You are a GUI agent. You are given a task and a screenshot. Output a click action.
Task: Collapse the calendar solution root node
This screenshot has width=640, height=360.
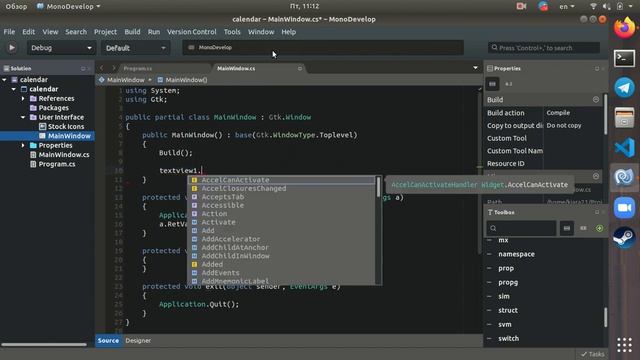point(4,80)
